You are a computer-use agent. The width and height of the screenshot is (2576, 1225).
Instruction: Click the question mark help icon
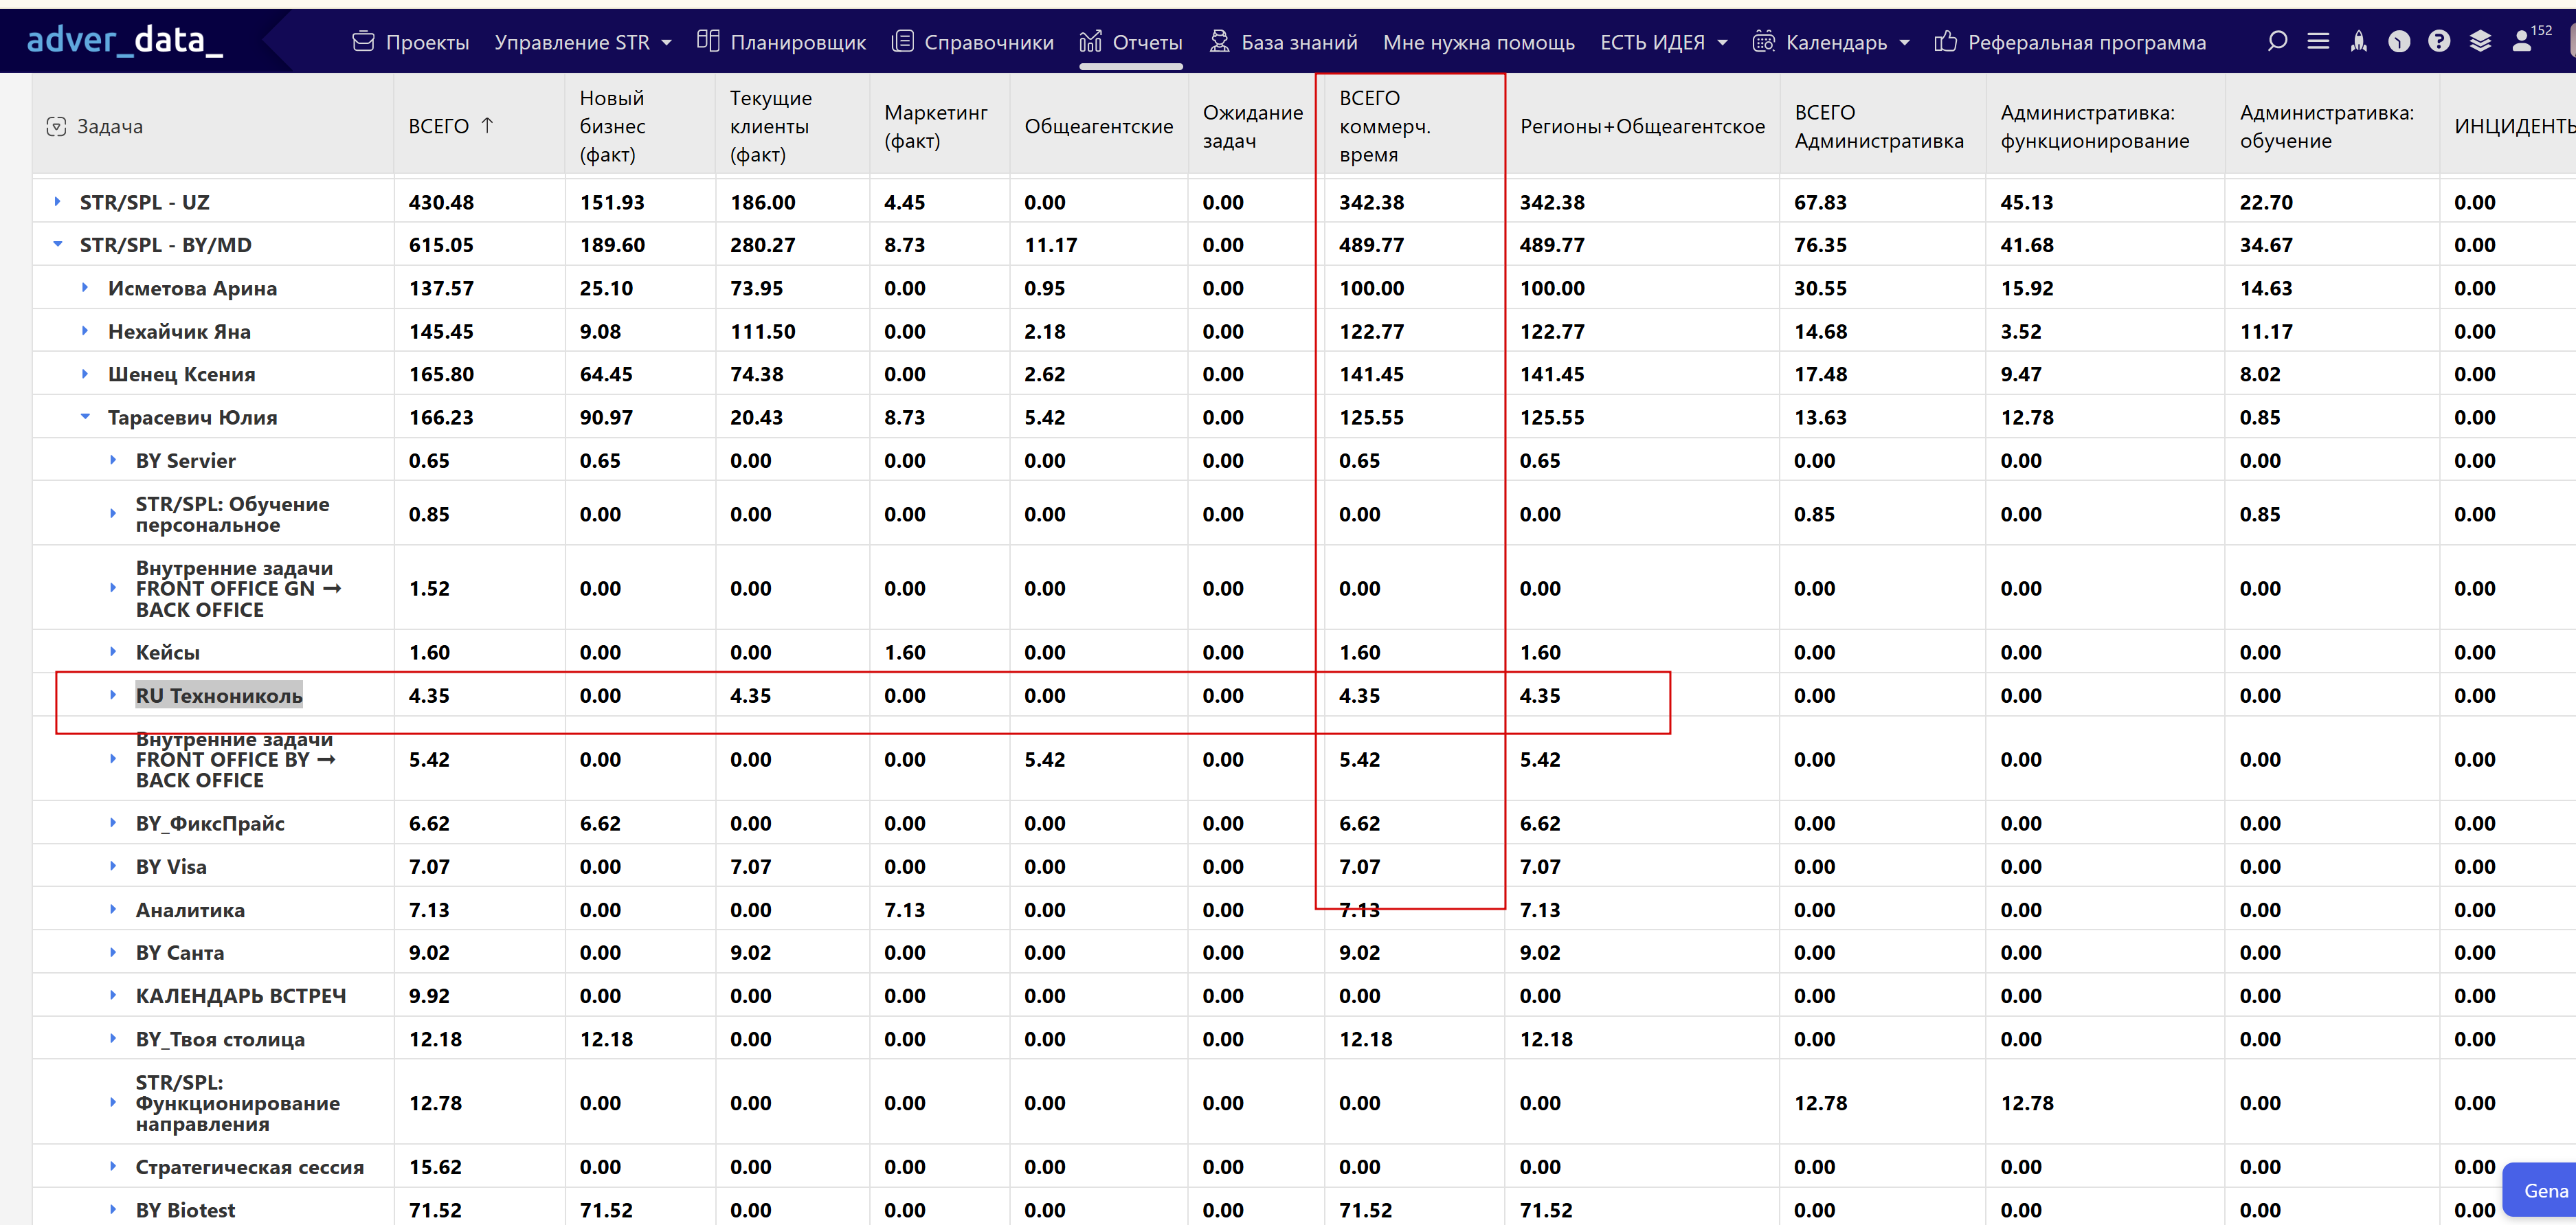click(x=2439, y=41)
